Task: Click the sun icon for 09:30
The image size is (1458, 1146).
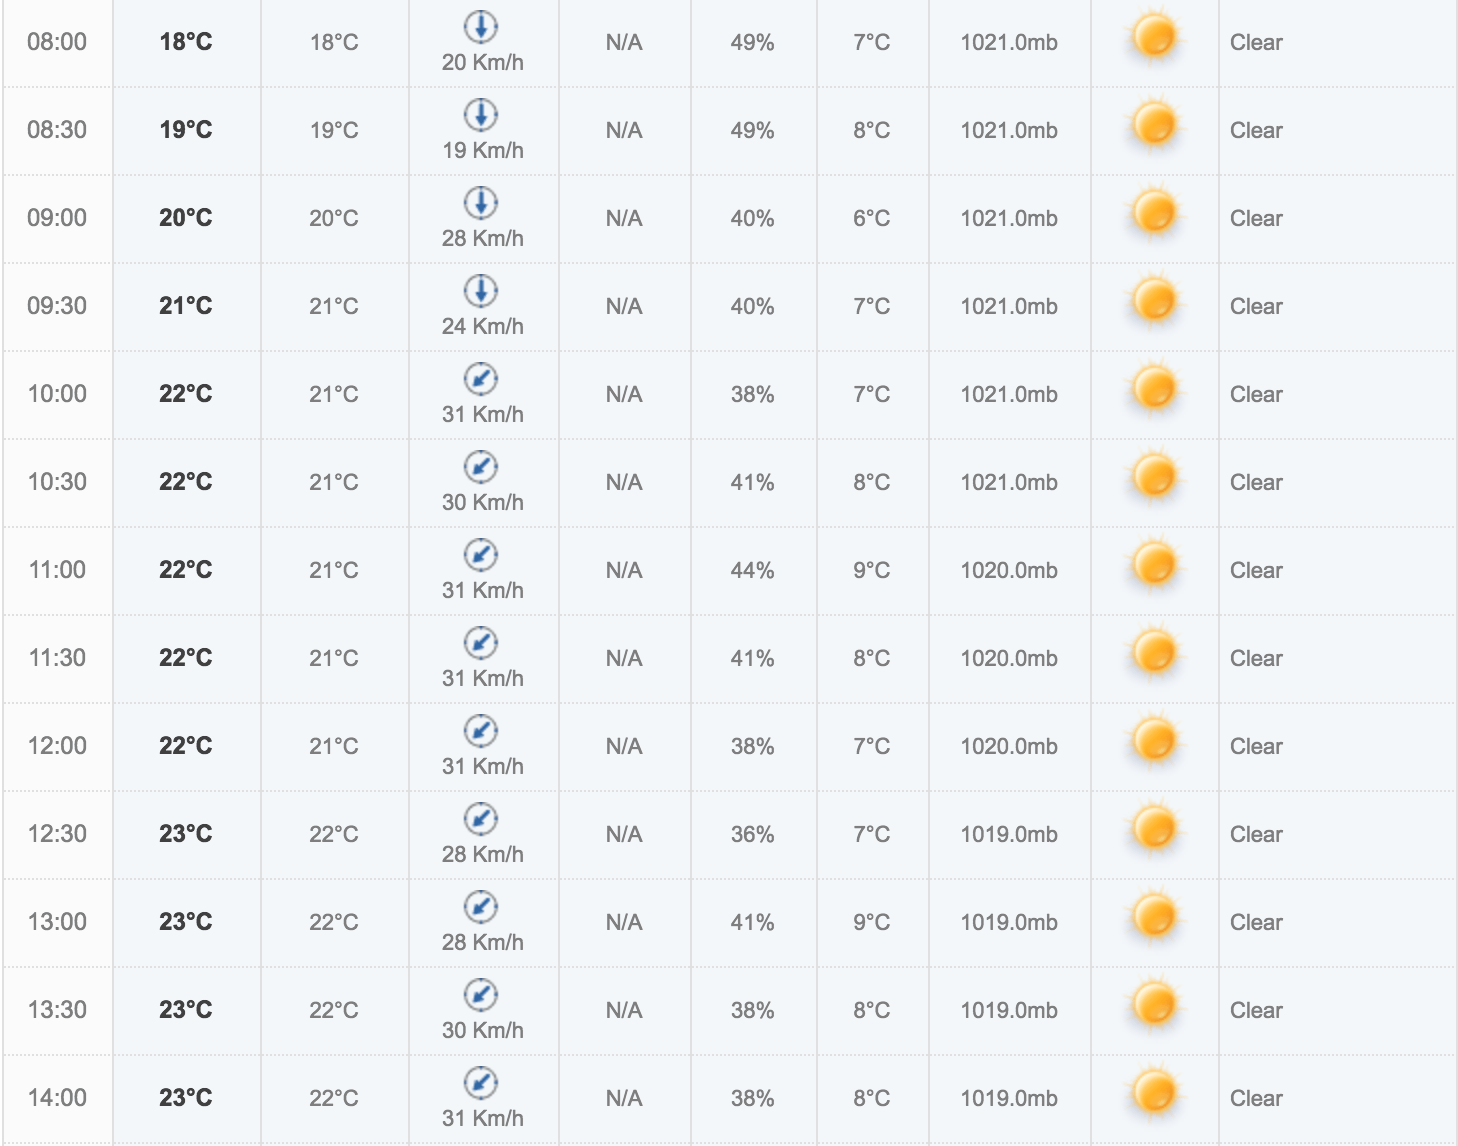Action: point(1154,302)
